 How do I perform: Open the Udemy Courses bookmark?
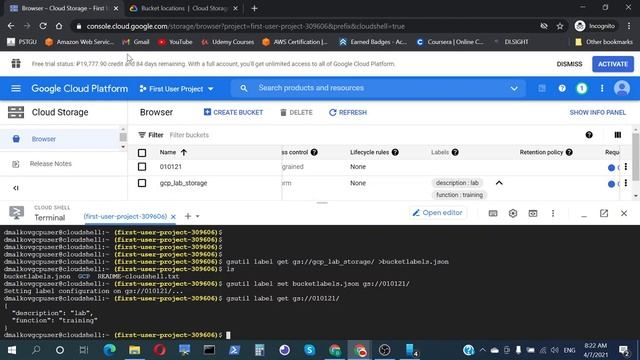click(x=227, y=42)
